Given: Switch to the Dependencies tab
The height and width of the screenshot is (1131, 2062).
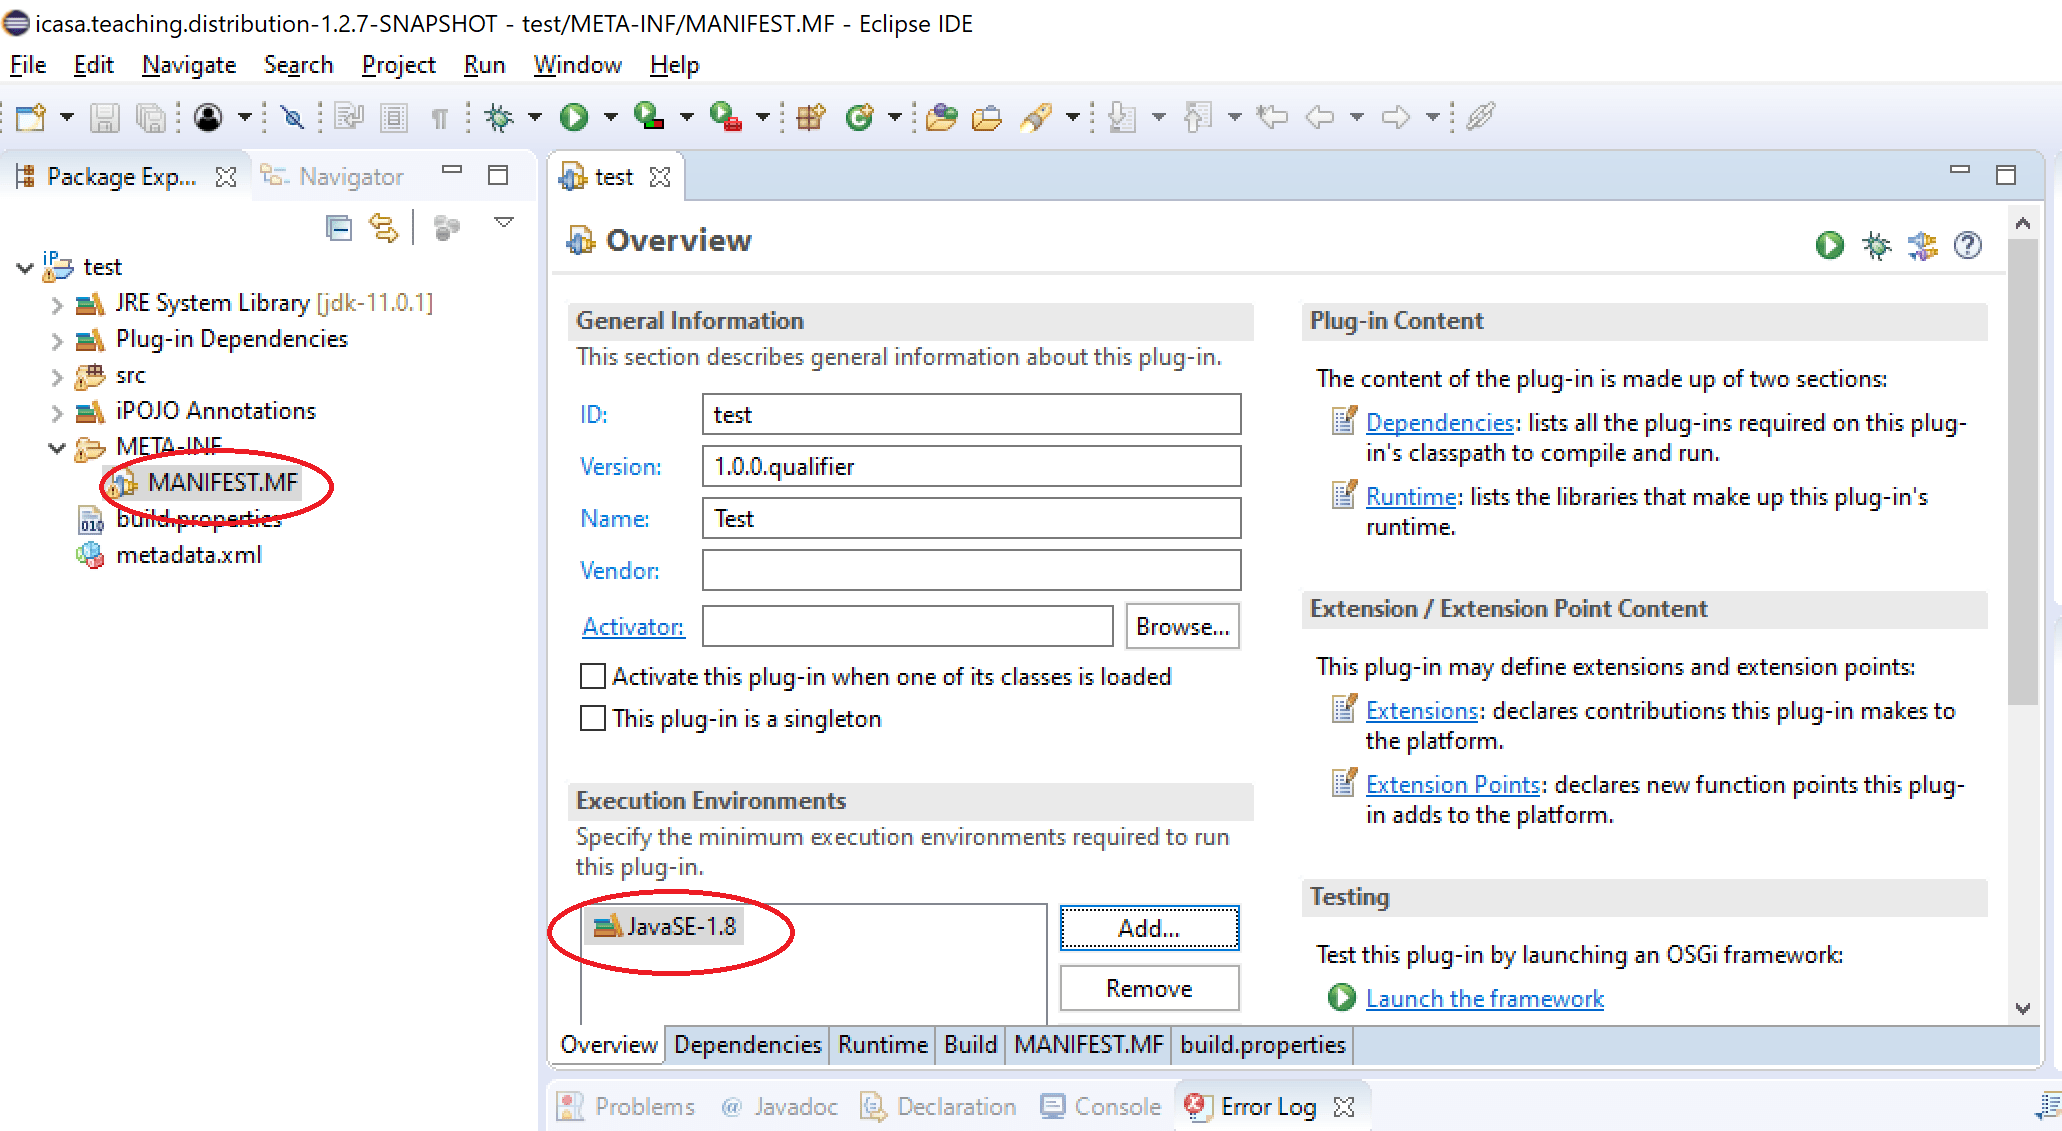Looking at the screenshot, I should pyautogui.click(x=747, y=1044).
